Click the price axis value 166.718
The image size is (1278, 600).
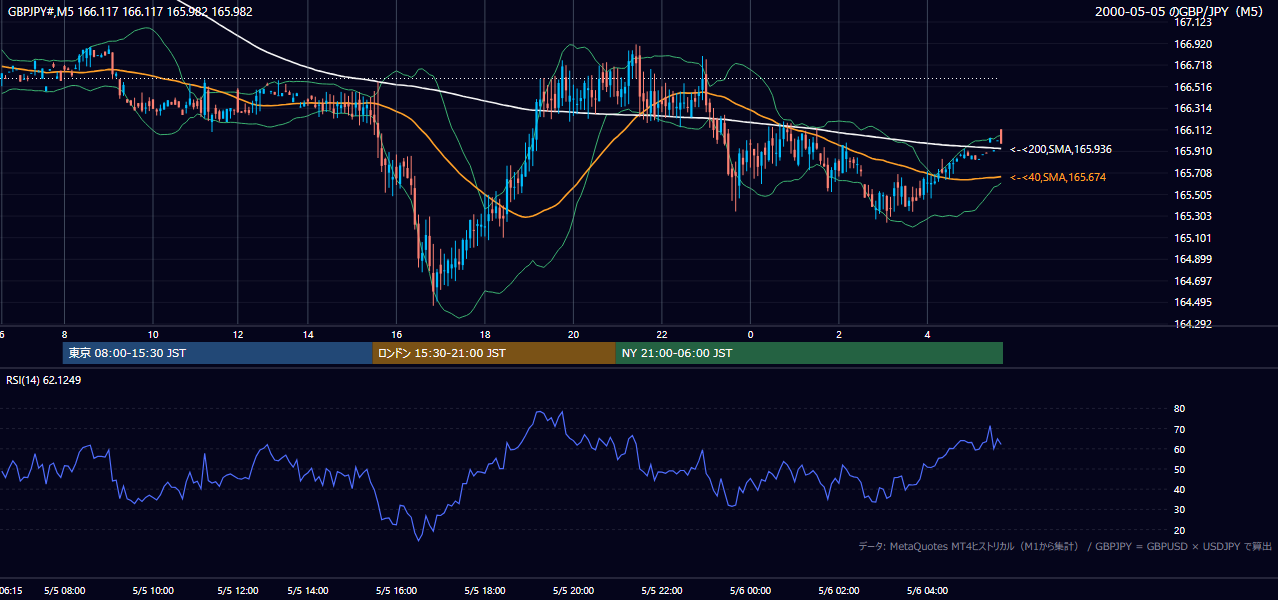[1193, 65]
